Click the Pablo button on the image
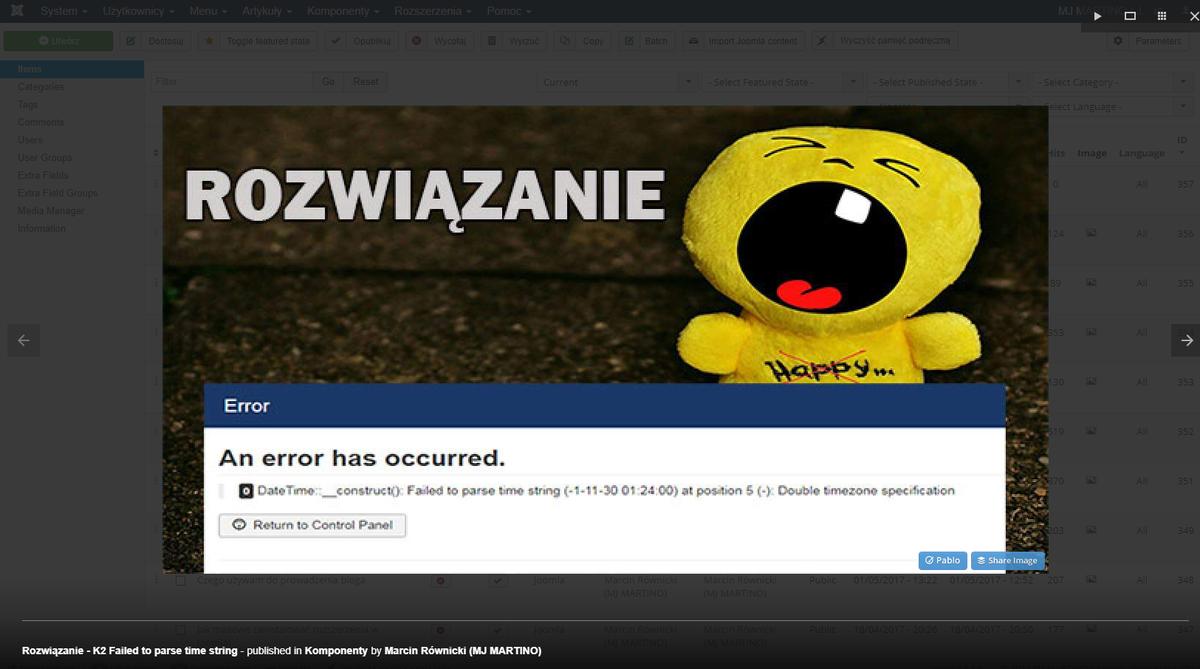The width and height of the screenshot is (1200, 669). coord(943,560)
